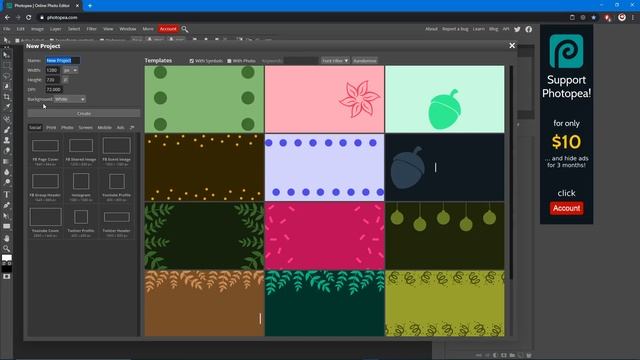
Task: Go back in the browser
Action: click(7, 18)
